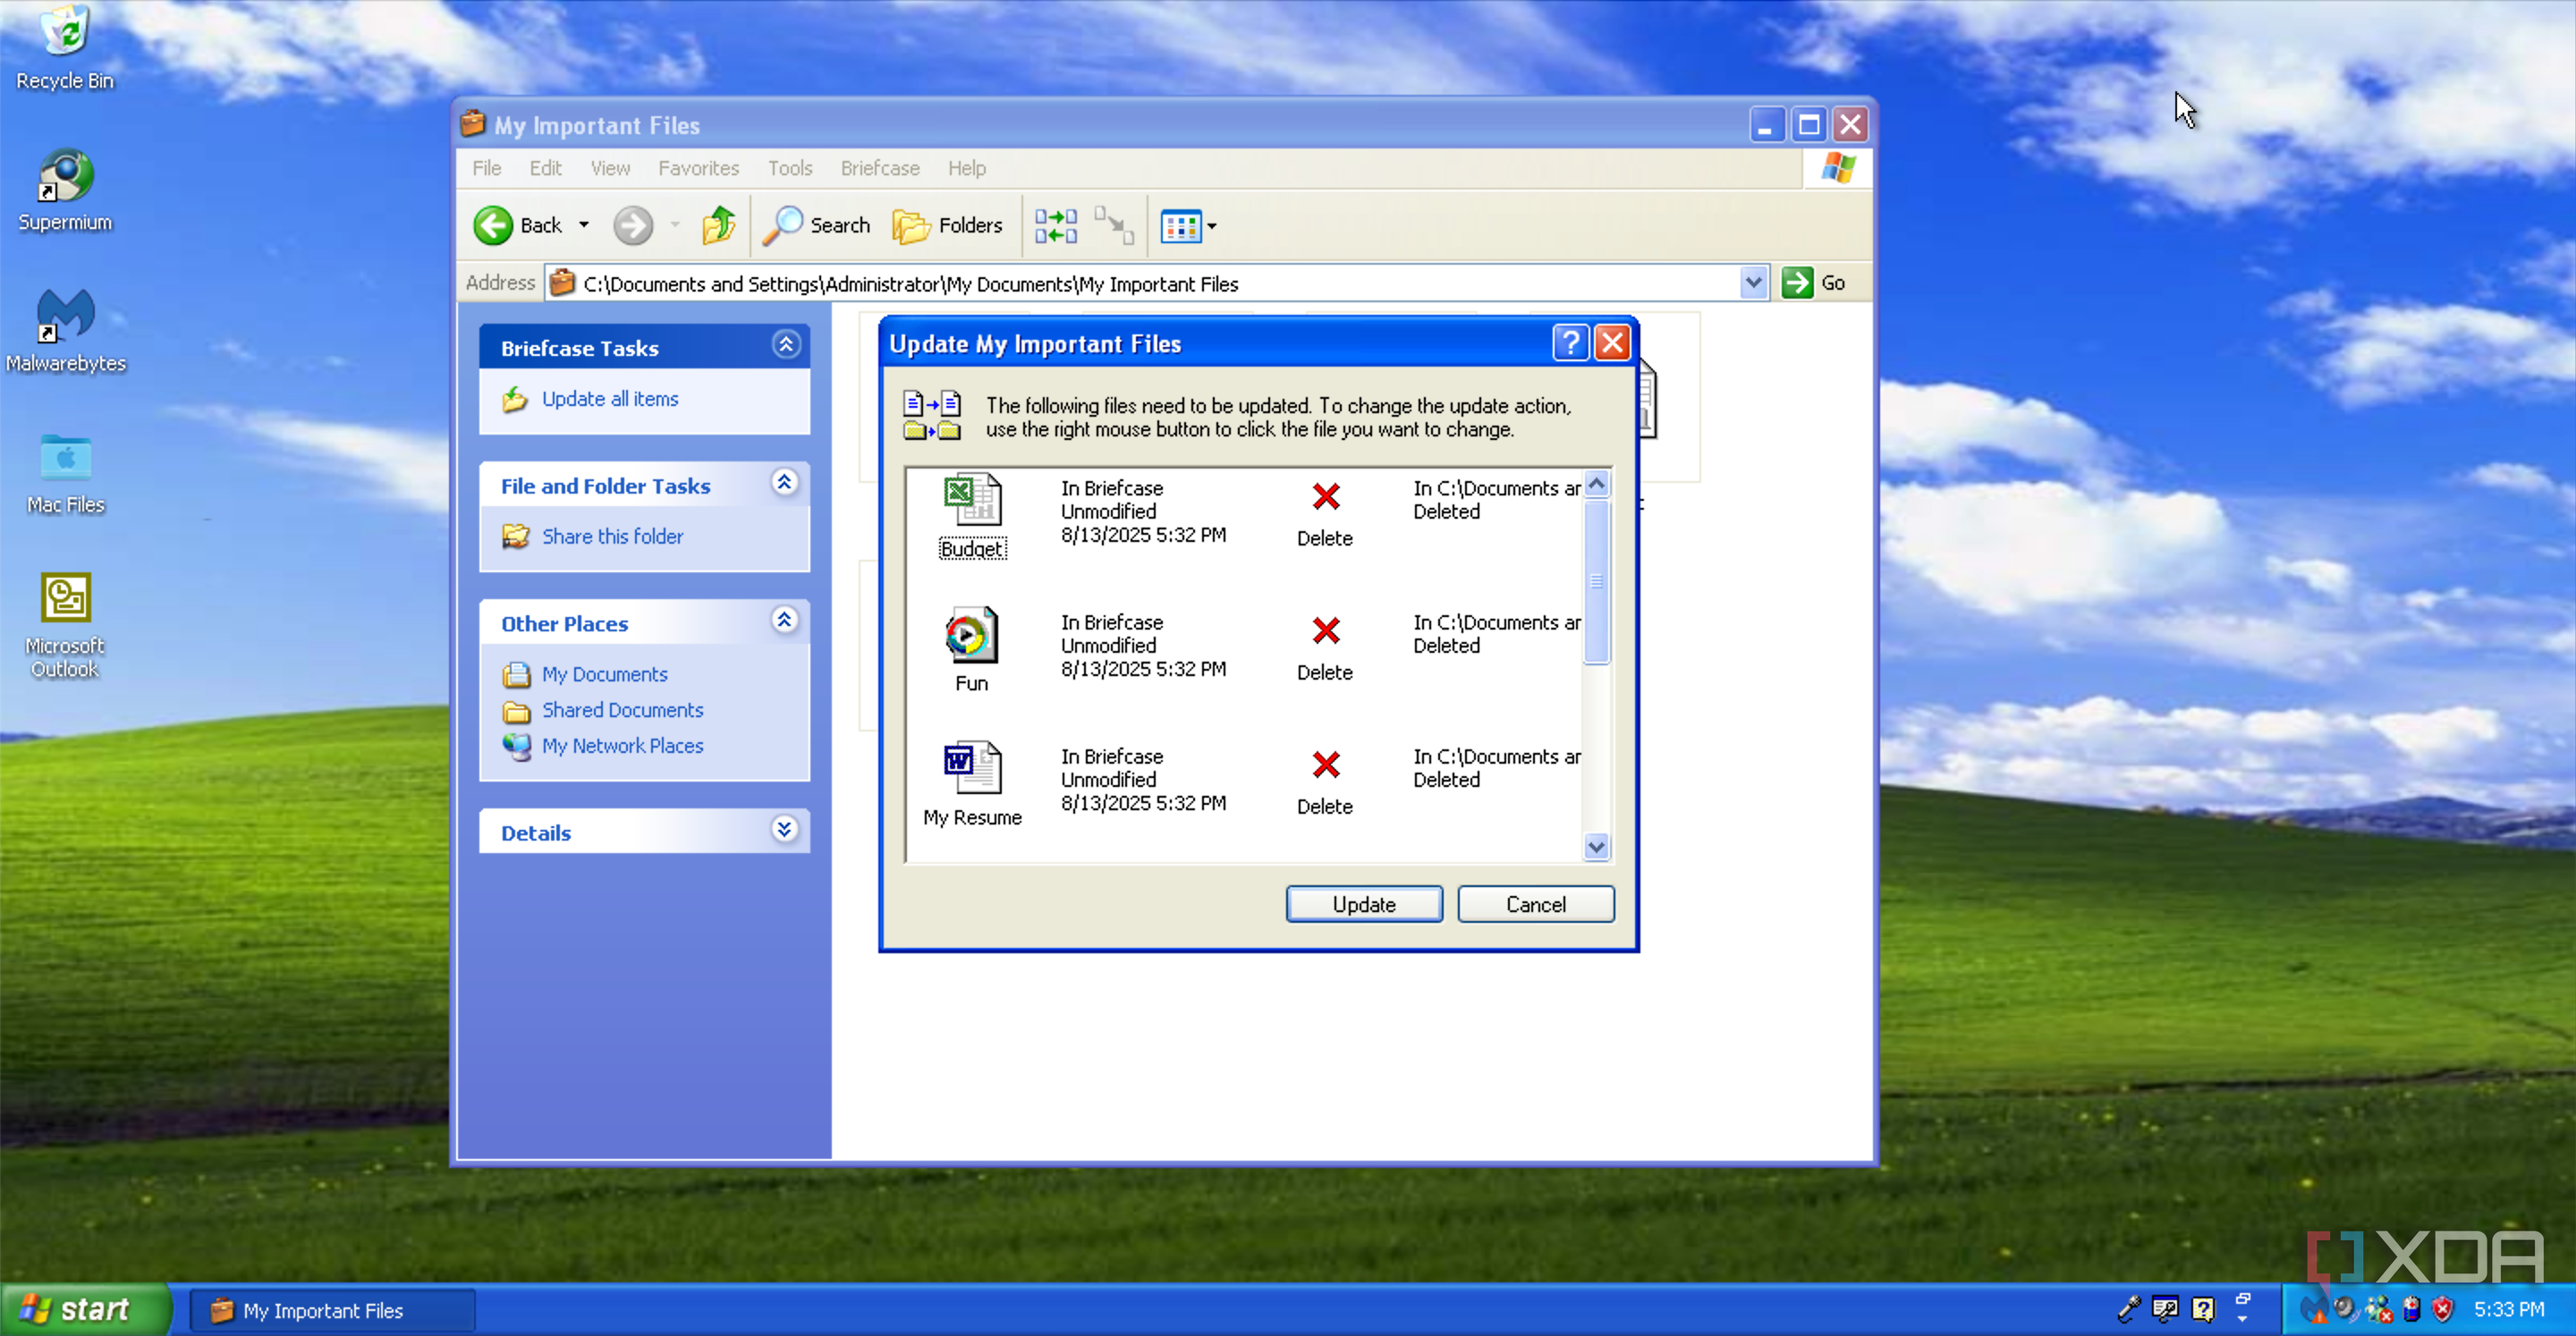Click the Update dialog header files icon
The height and width of the screenshot is (1336, 2576).
(x=931, y=415)
